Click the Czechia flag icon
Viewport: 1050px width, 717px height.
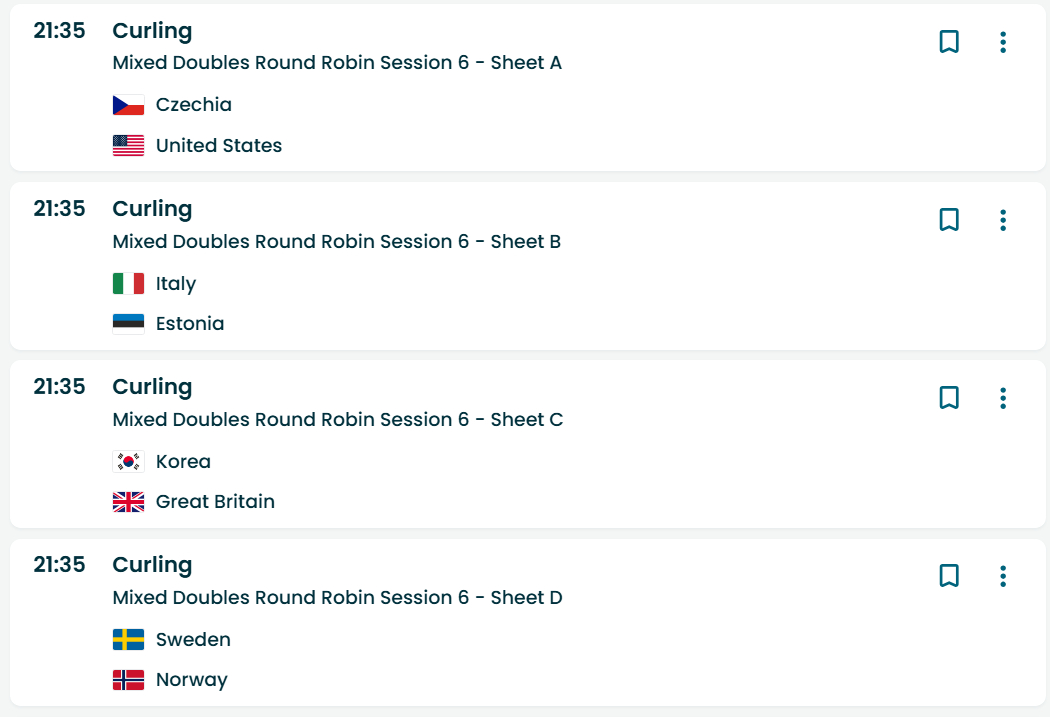128,105
